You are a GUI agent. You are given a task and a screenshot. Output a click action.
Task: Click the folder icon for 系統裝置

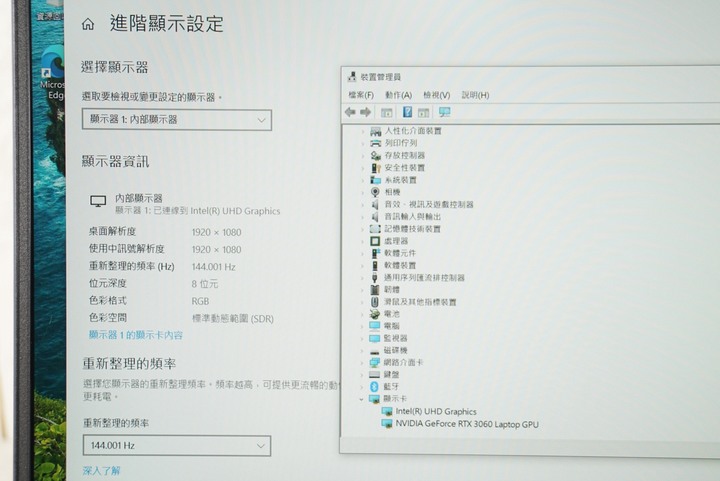coord(376,180)
